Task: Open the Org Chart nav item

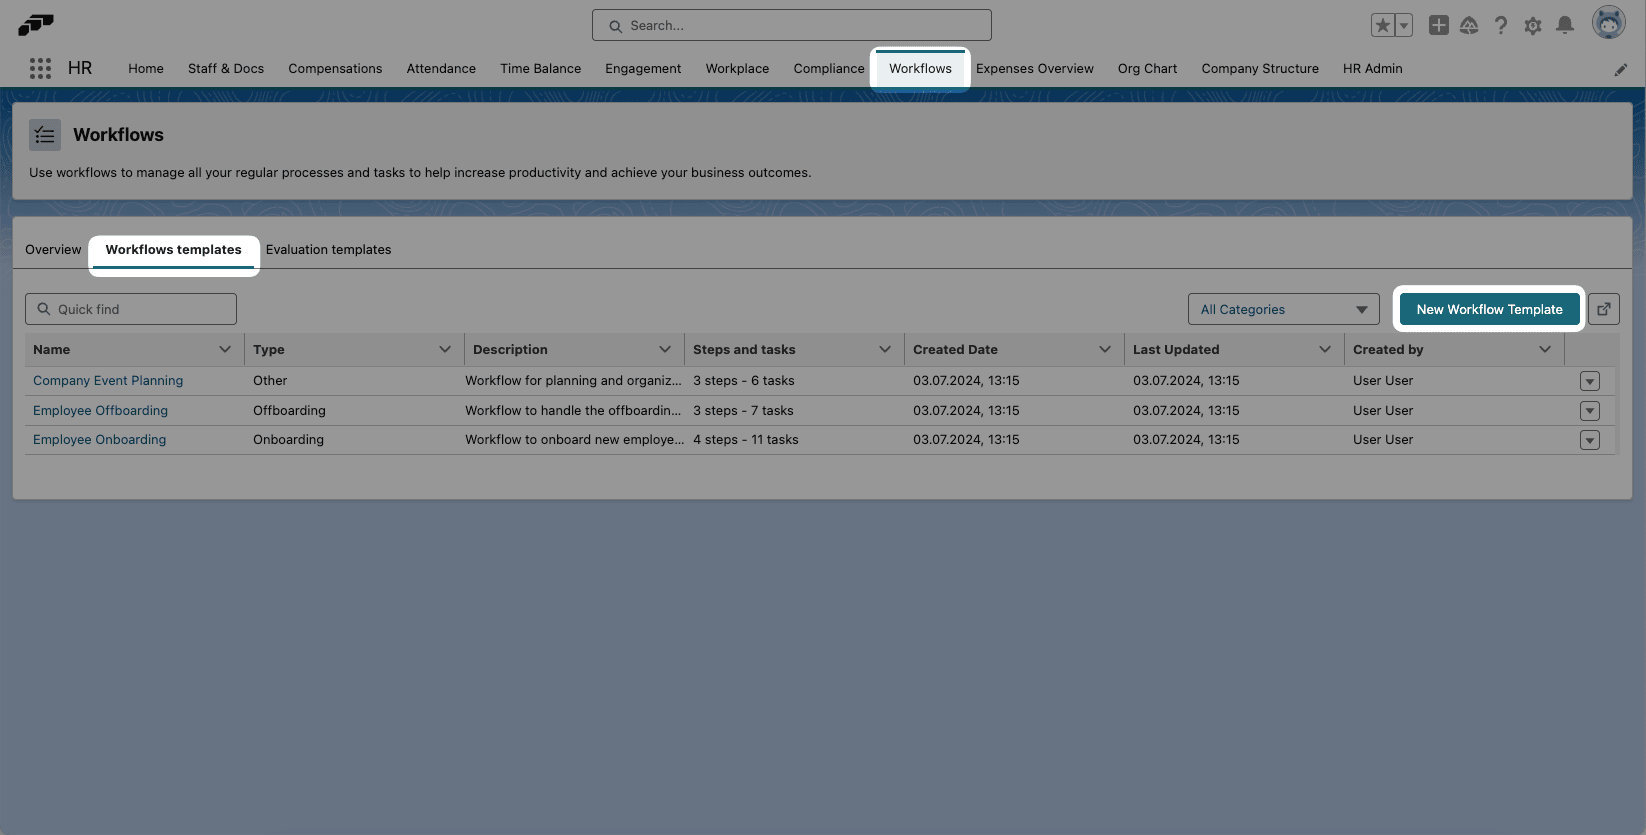Action: (x=1147, y=69)
